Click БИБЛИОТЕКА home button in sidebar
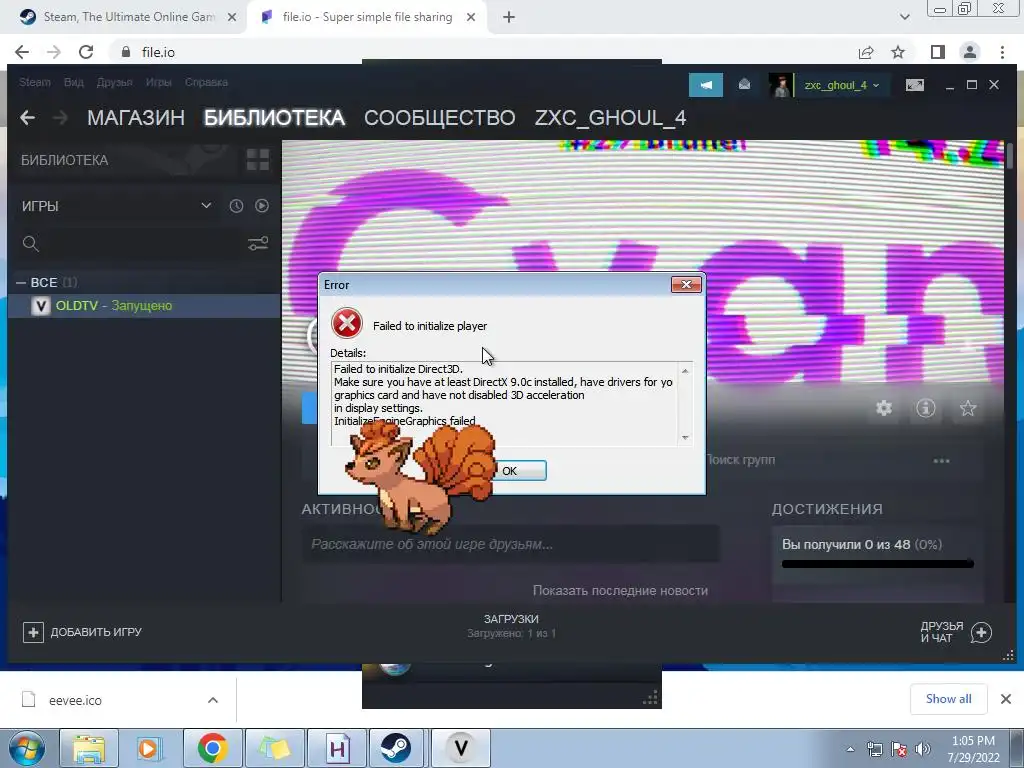This screenshot has width=1024, height=768. click(x=65, y=160)
